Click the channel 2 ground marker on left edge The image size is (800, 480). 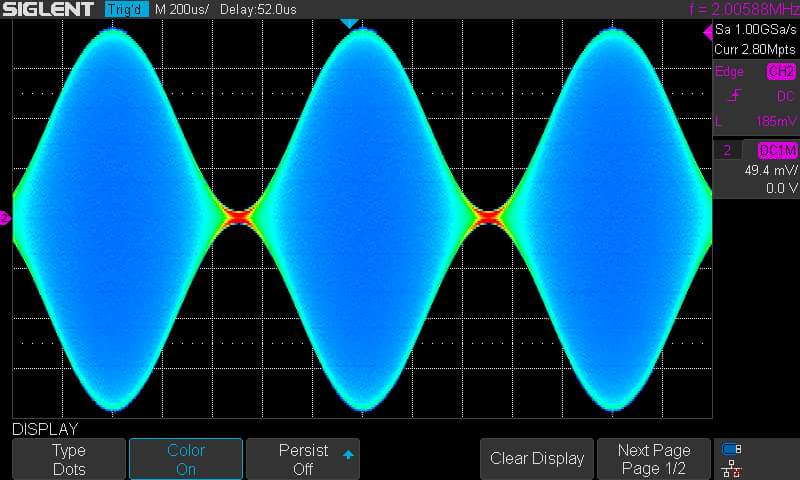click(5, 217)
